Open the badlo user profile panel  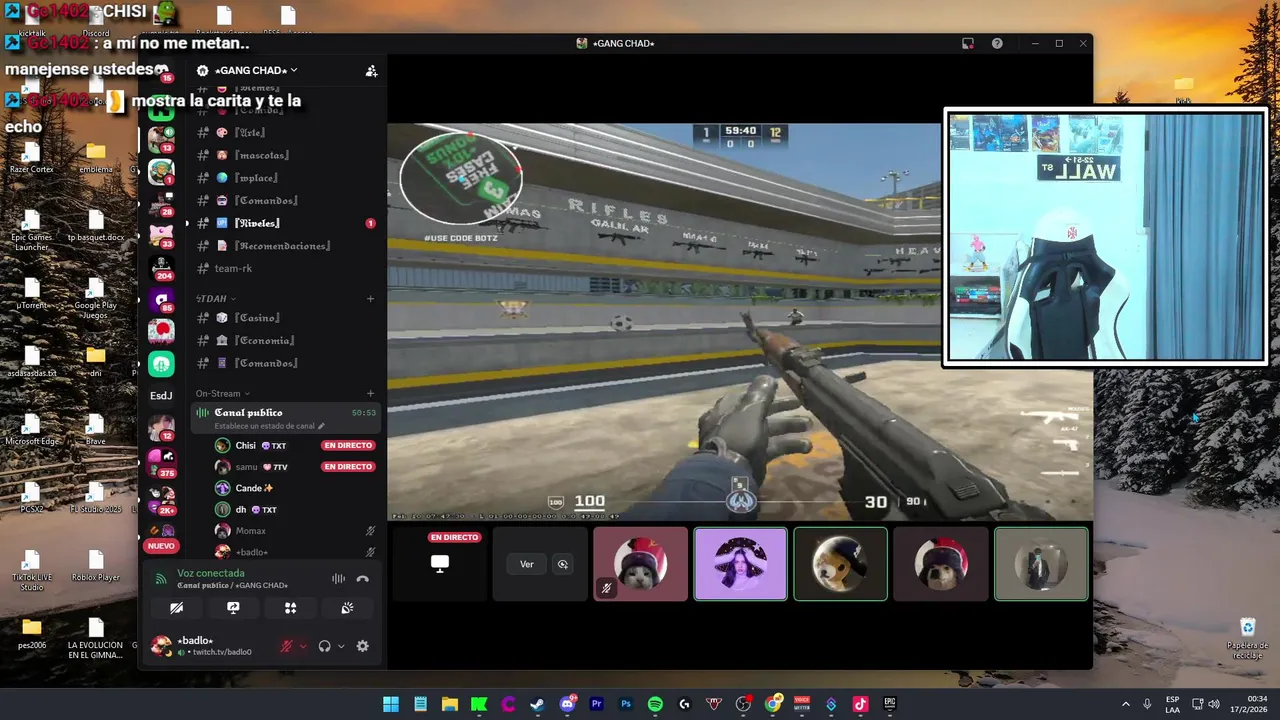point(212,646)
